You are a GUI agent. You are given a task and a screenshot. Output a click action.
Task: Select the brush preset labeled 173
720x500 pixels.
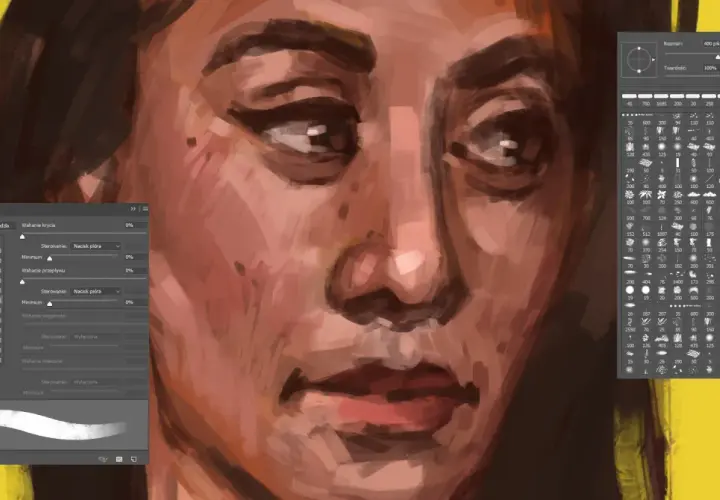click(x=693, y=276)
